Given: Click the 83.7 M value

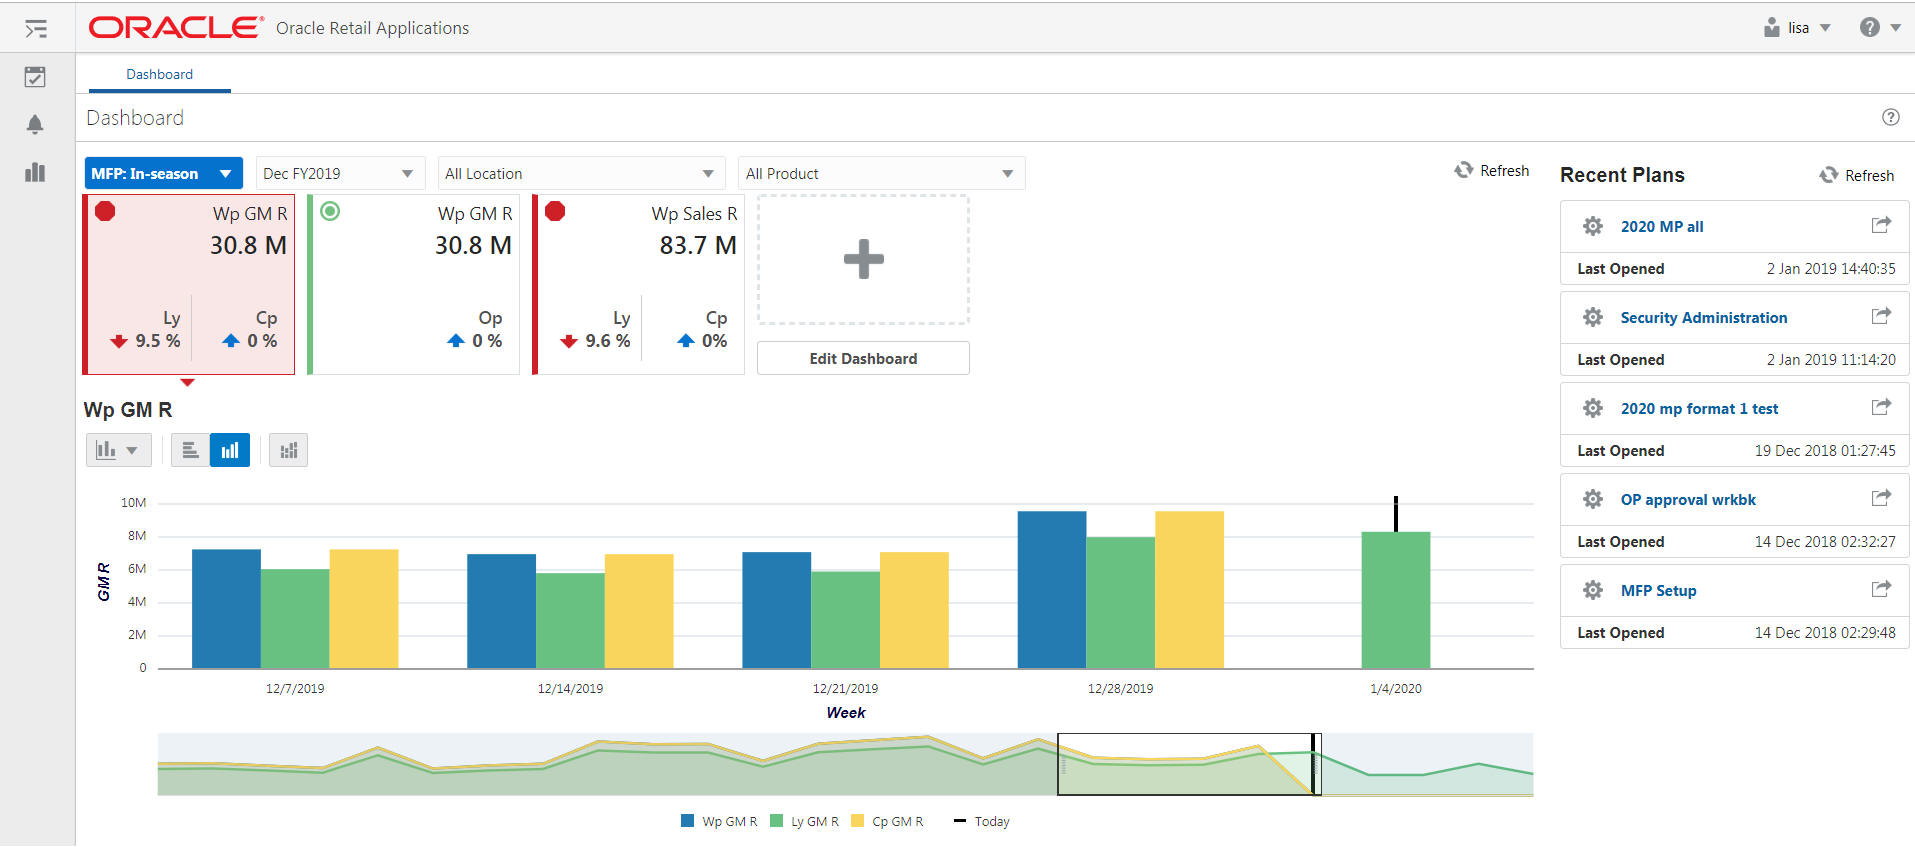Looking at the screenshot, I should (x=698, y=246).
